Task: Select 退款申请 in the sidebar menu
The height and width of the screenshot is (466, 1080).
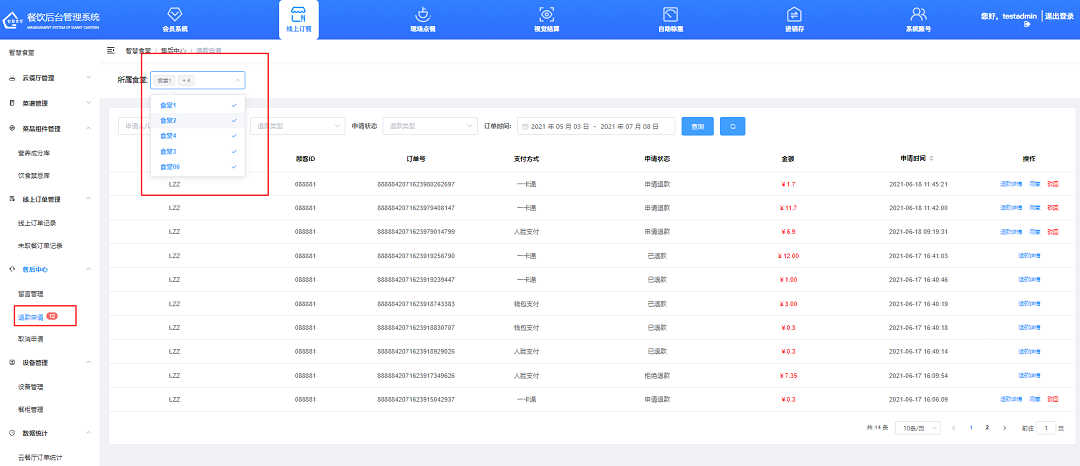Action: point(32,317)
